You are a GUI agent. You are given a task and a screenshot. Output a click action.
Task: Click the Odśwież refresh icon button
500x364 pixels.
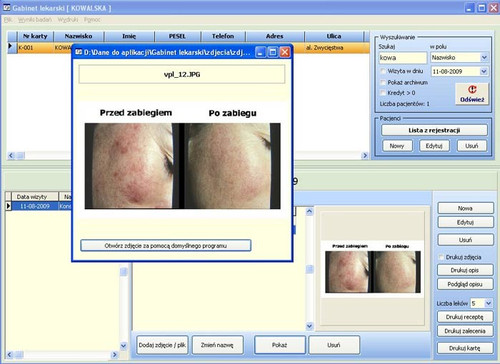tap(472, 94)
